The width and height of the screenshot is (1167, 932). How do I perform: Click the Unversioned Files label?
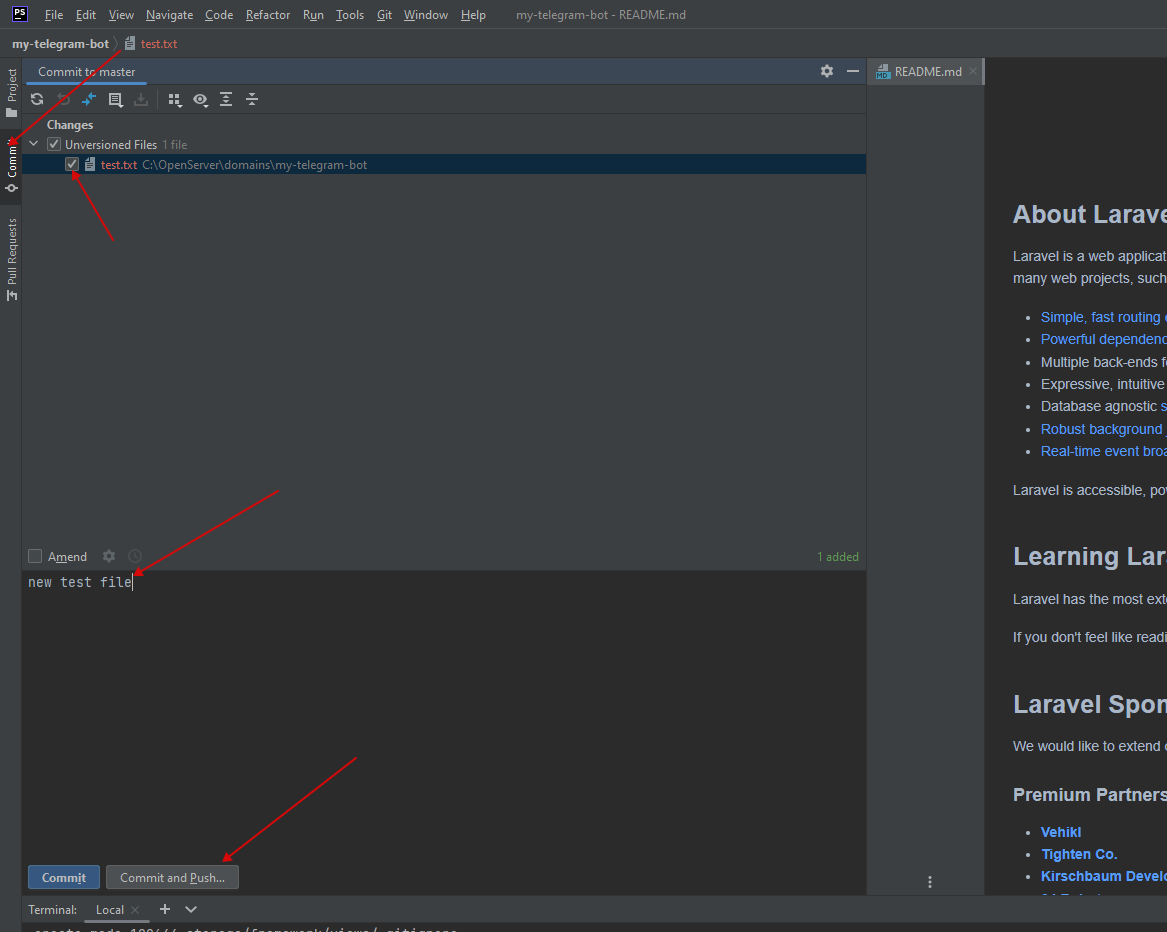[x=111, y=144]
